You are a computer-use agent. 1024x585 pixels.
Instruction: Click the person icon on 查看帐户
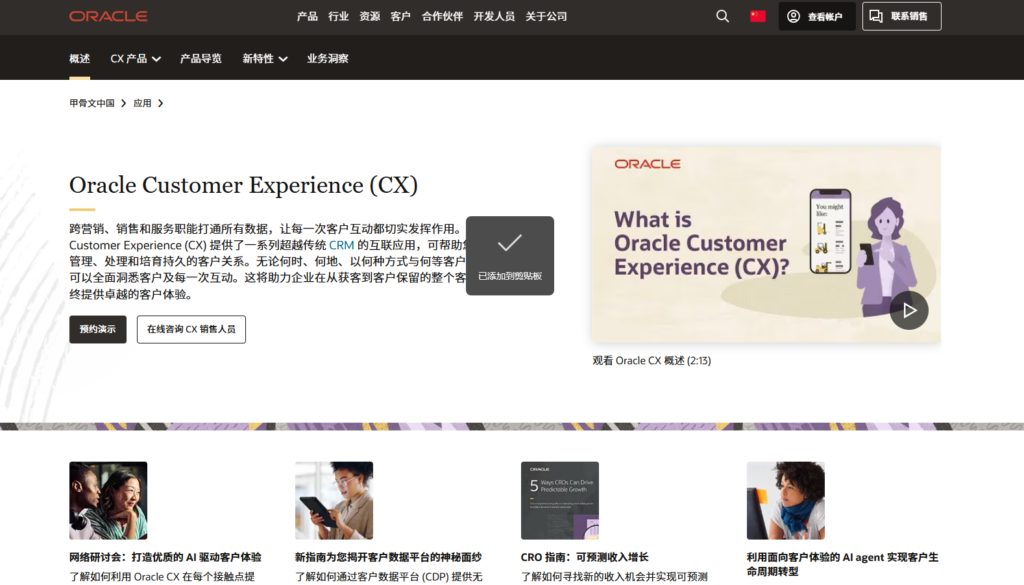(x=793, y=16)
